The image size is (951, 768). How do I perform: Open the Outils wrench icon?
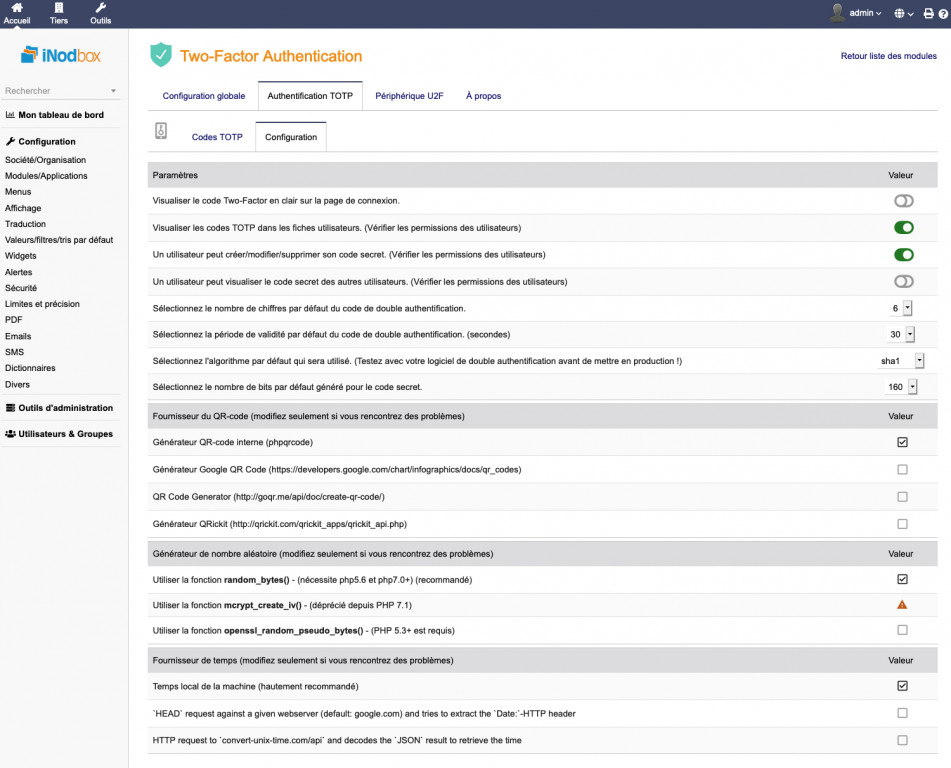tap(100, 9)
